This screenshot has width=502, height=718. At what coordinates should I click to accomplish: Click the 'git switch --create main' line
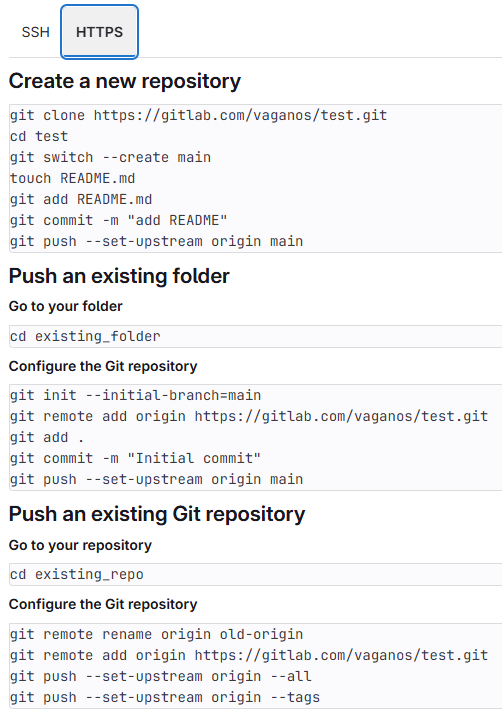(x=110, y=157)
